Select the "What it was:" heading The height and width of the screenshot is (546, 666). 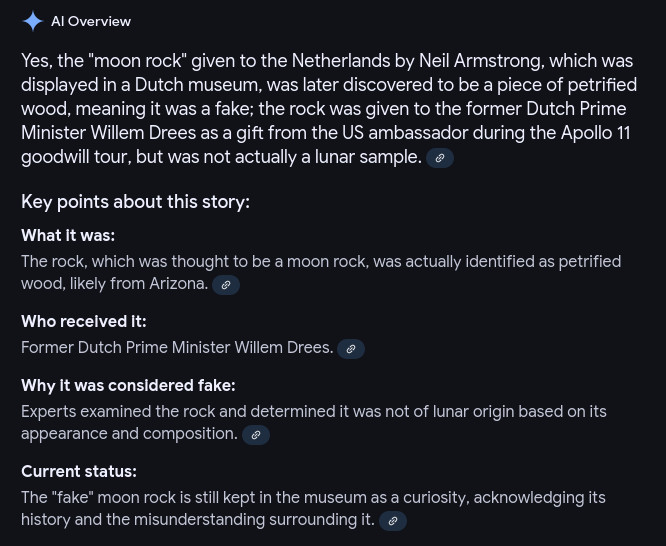point(68,235)
